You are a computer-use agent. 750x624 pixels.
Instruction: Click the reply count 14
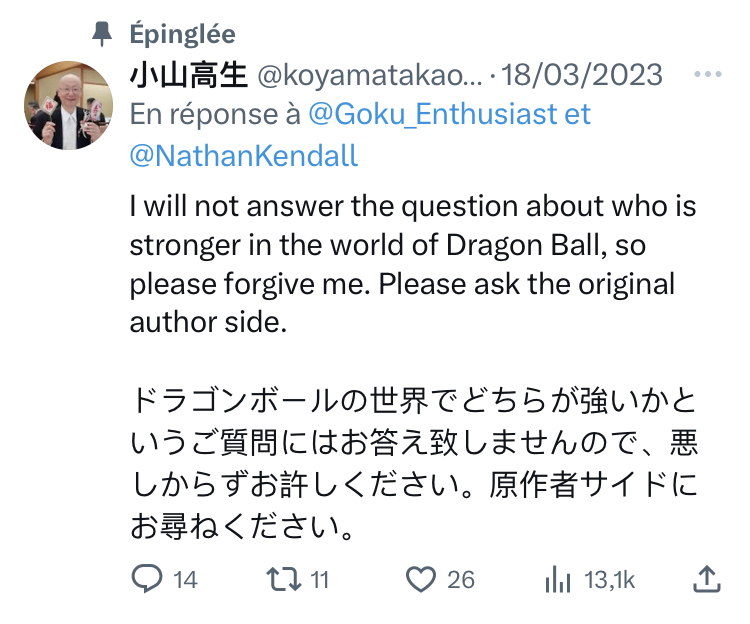(184, 579)
